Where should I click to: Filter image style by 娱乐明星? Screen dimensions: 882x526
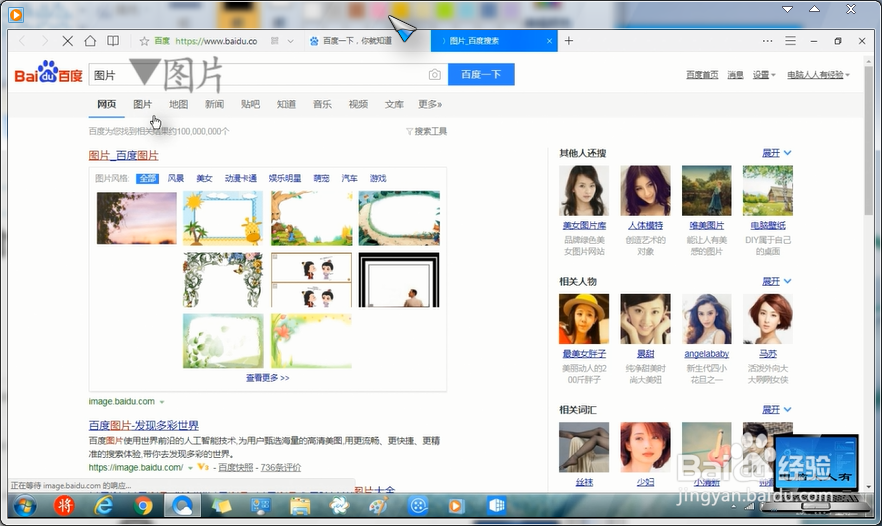click(285, 178)
